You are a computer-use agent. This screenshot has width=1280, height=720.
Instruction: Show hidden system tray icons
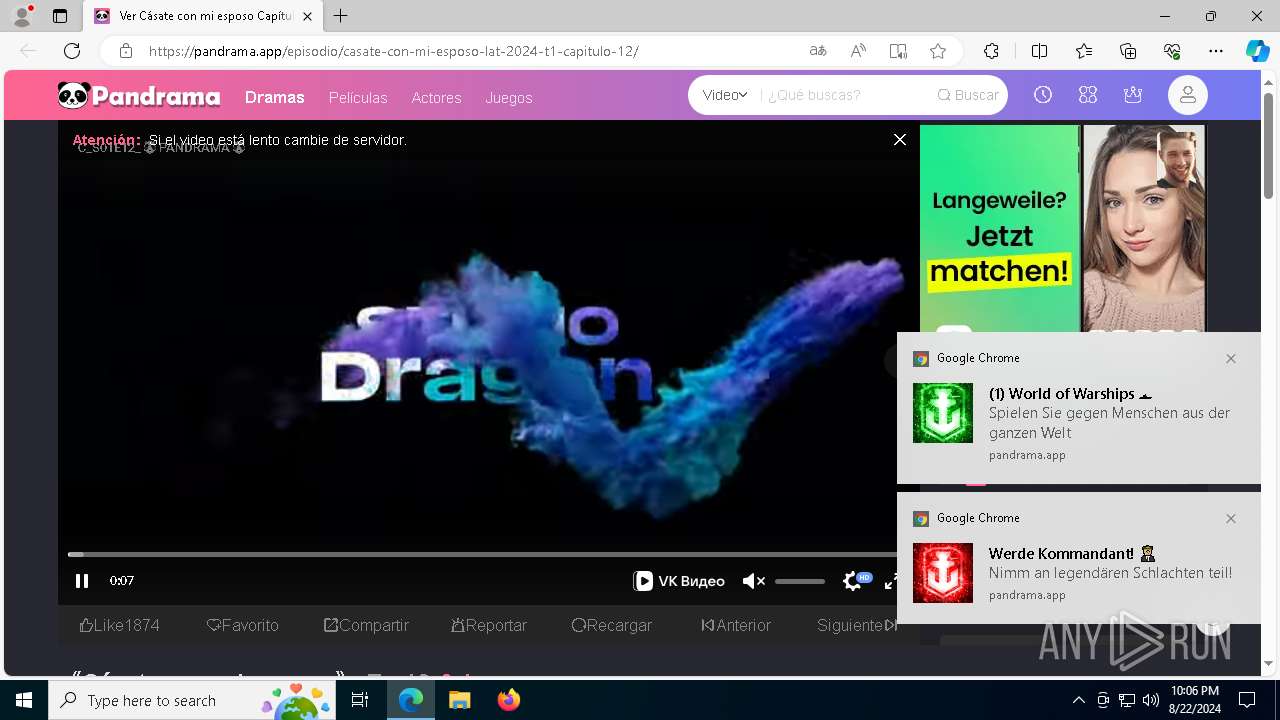[1078, 700]
